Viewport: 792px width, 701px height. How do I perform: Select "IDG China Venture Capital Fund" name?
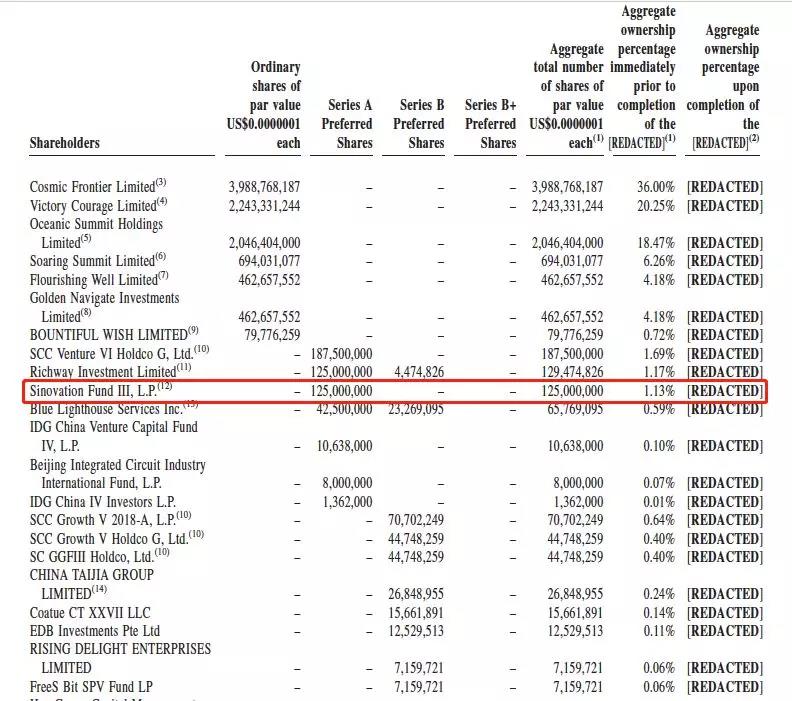tap(114, 427)
